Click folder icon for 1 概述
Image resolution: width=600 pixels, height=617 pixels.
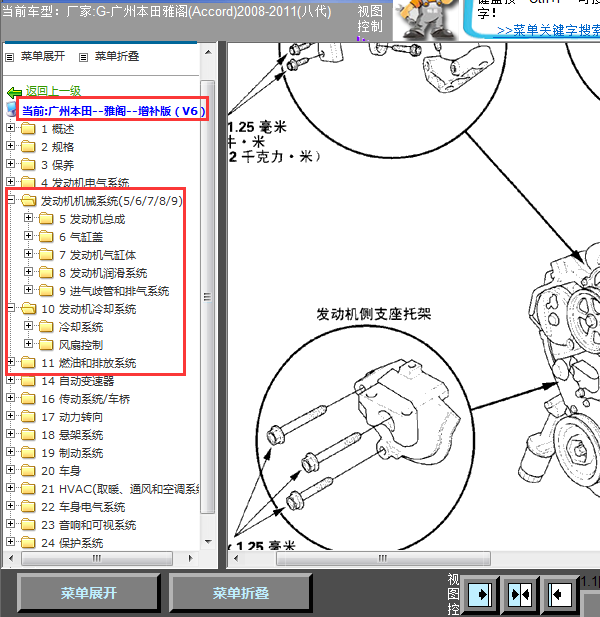tap(28, 129)
